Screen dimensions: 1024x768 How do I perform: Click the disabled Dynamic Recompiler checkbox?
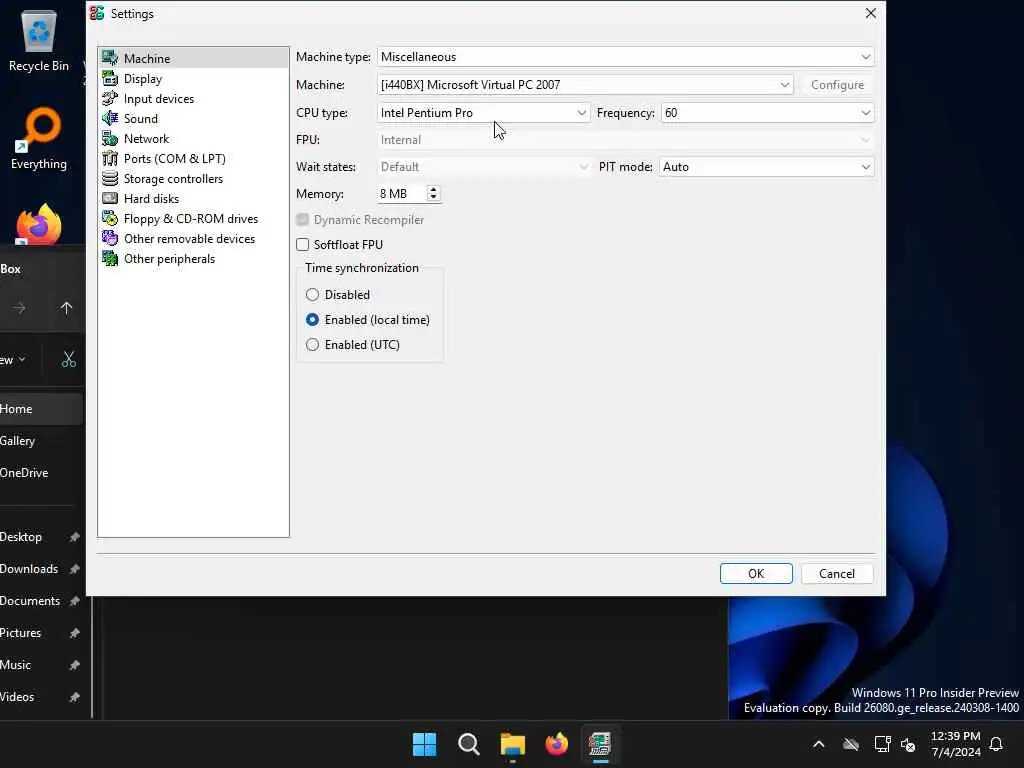[302, 220]
